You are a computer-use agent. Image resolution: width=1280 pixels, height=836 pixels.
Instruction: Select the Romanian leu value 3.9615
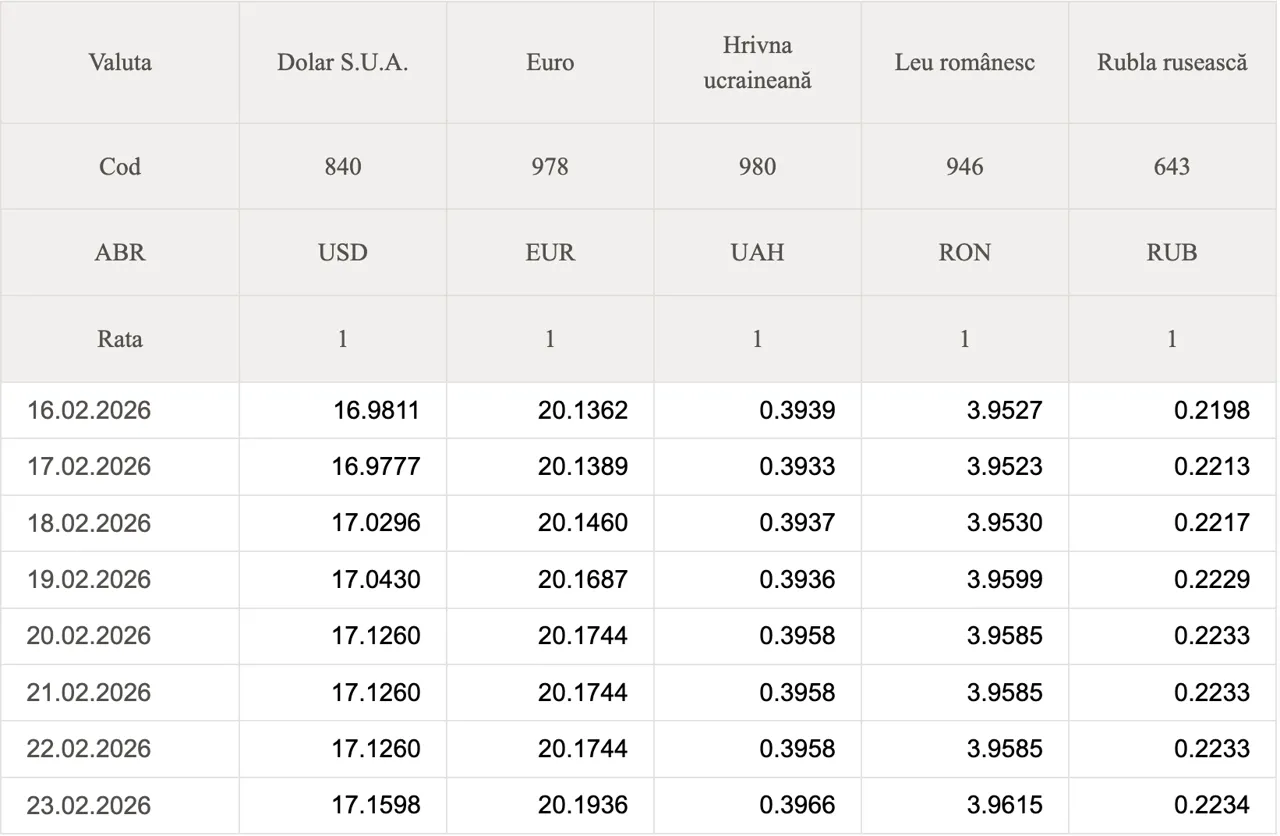coord(1004,805)
